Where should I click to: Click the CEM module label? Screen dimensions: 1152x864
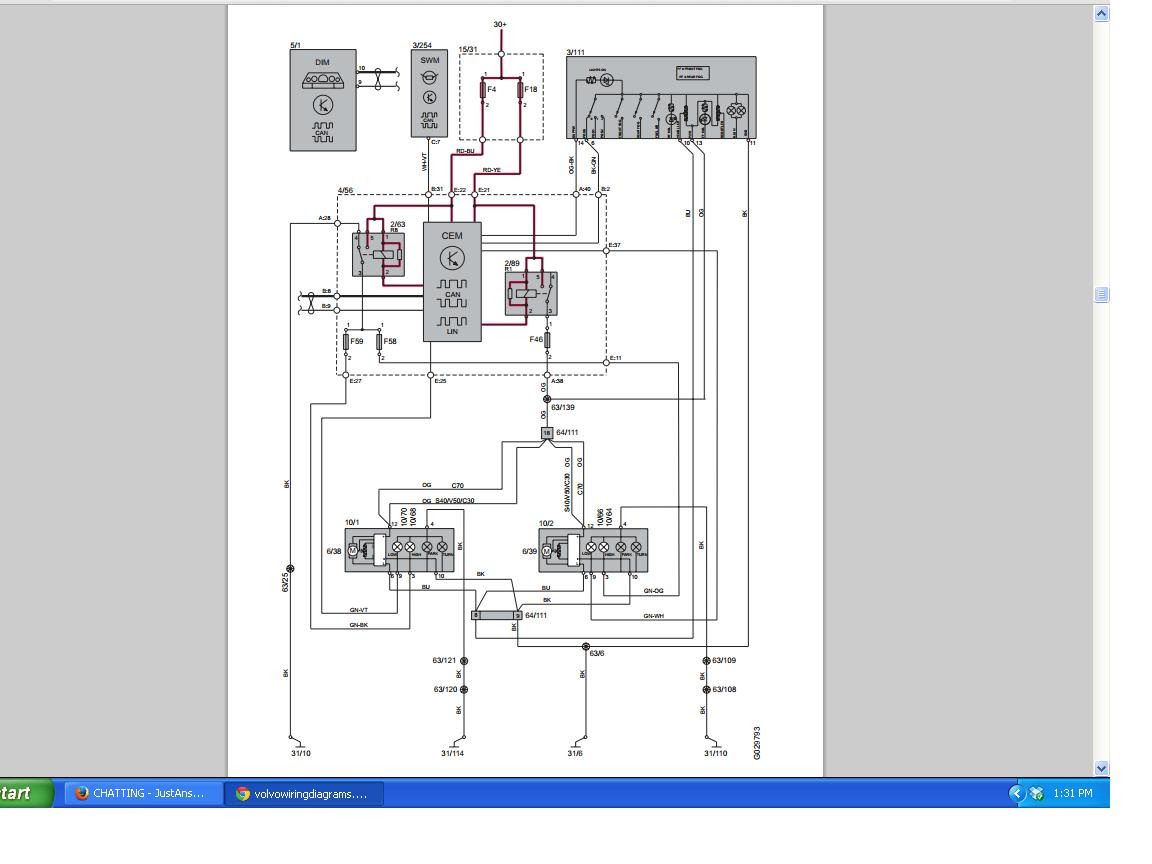[452, 236]
